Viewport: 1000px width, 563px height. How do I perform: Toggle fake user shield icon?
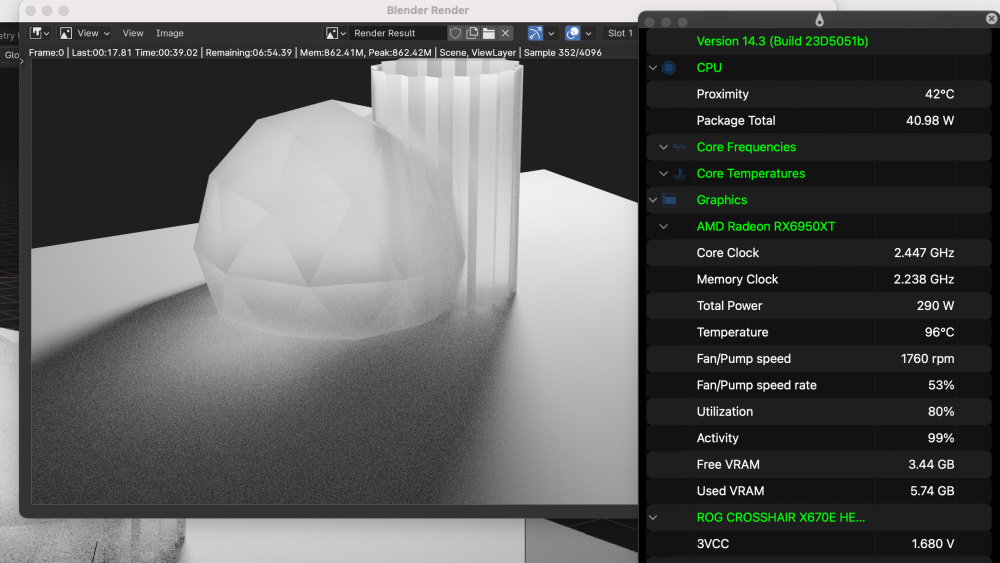[455, 33]
